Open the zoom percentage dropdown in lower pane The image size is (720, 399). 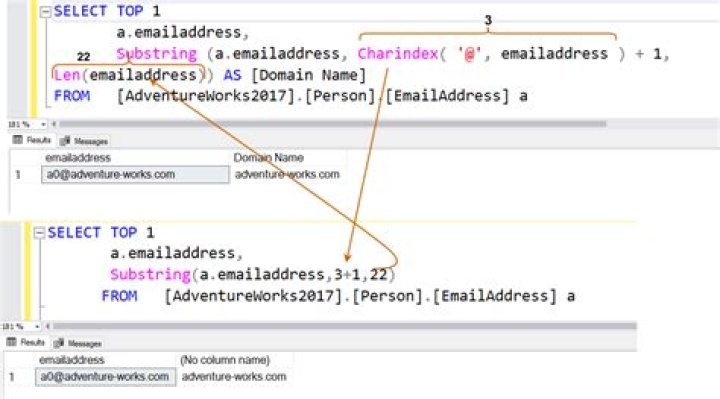coord(37,326)
